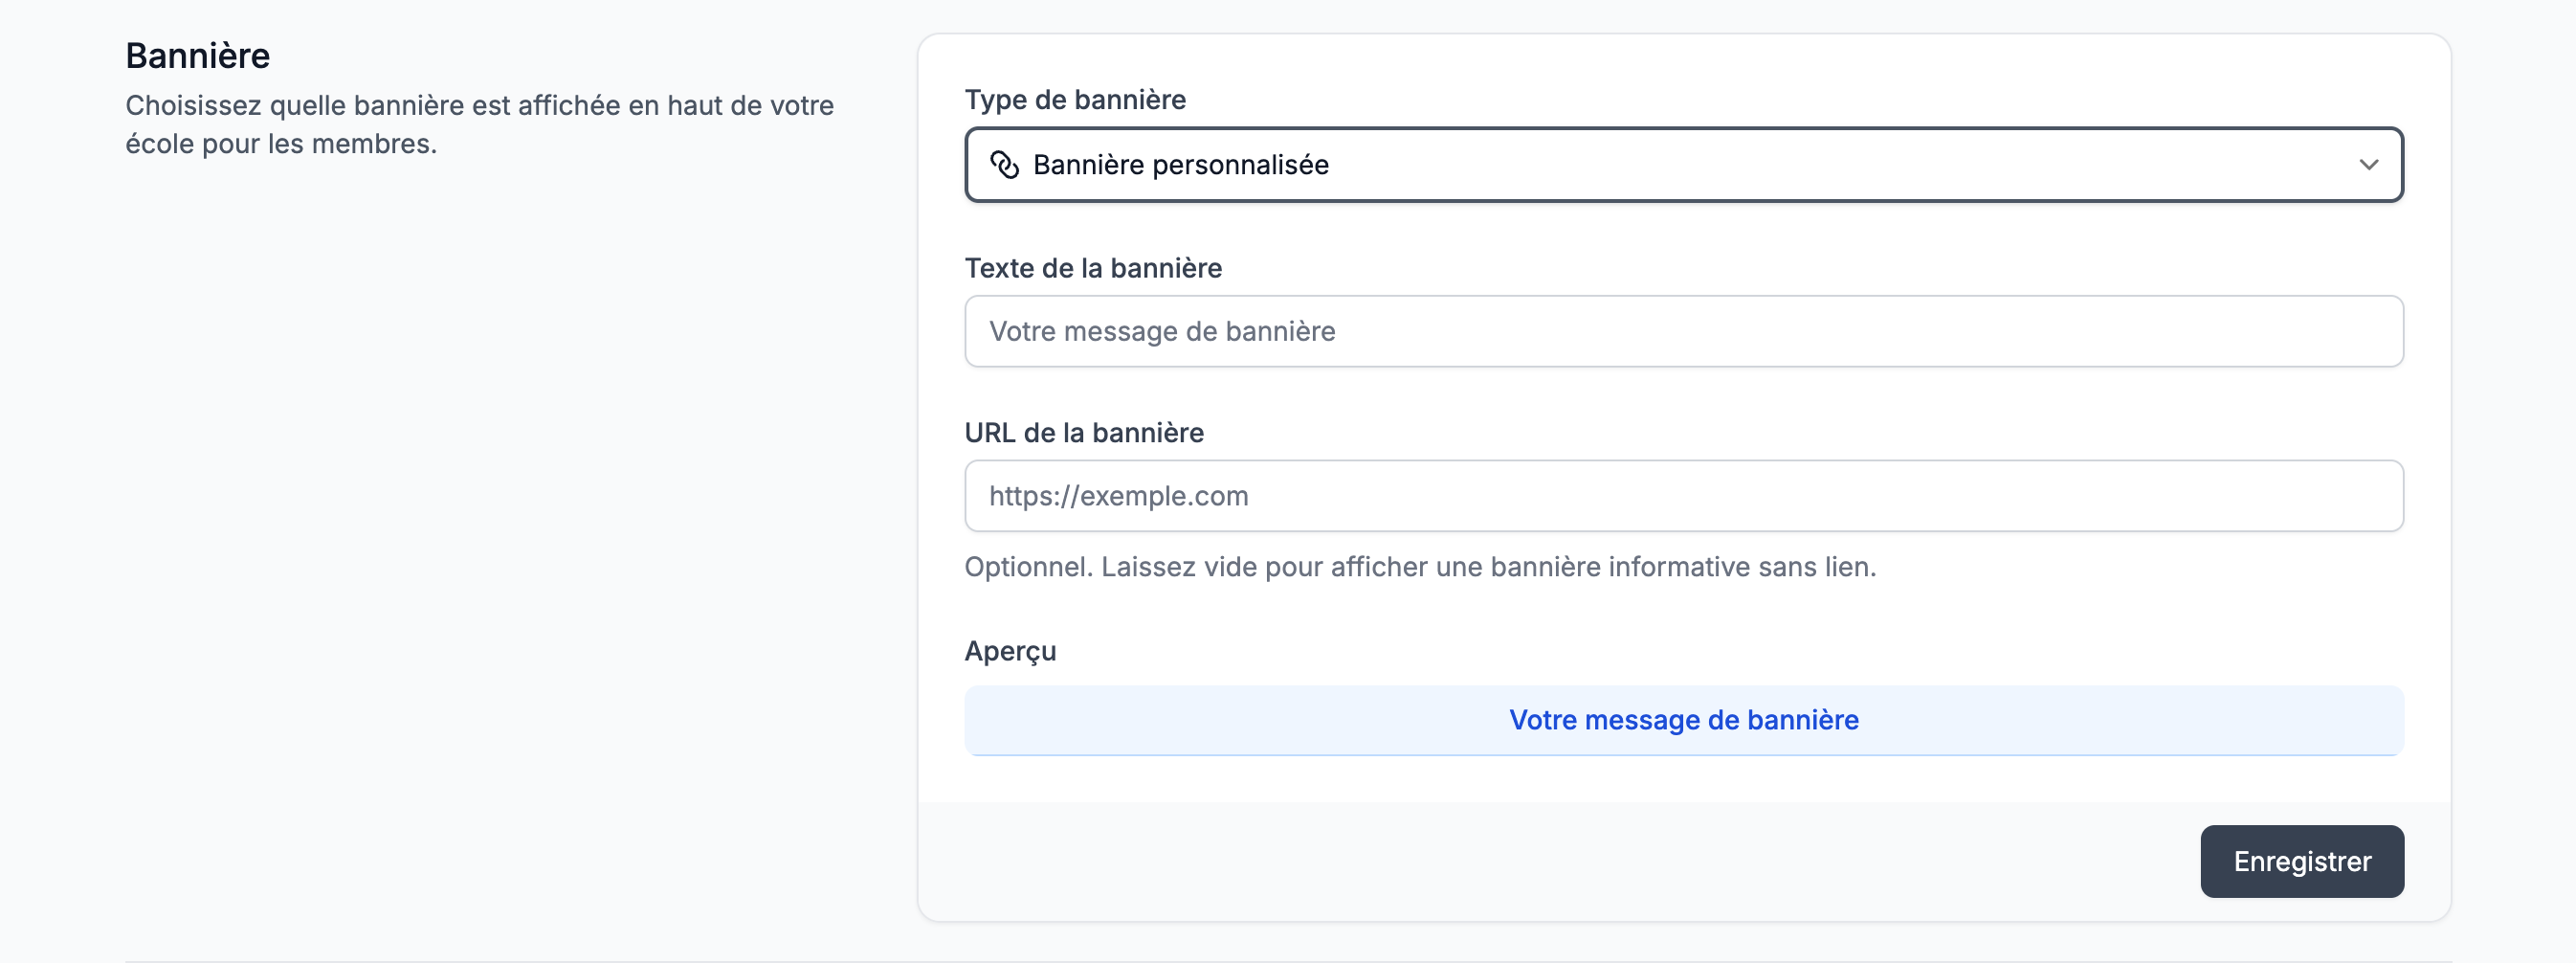2576x963 pixels.
Task: Click the light blue preview banner's left blank area
Action: (x=1230, y=720)
